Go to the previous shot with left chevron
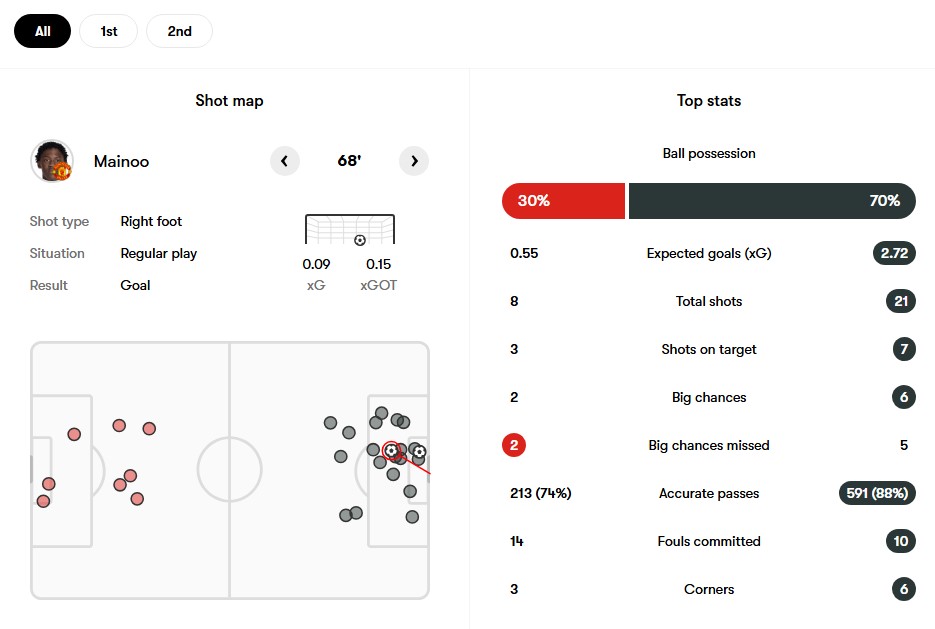 [x=284, y=161]
